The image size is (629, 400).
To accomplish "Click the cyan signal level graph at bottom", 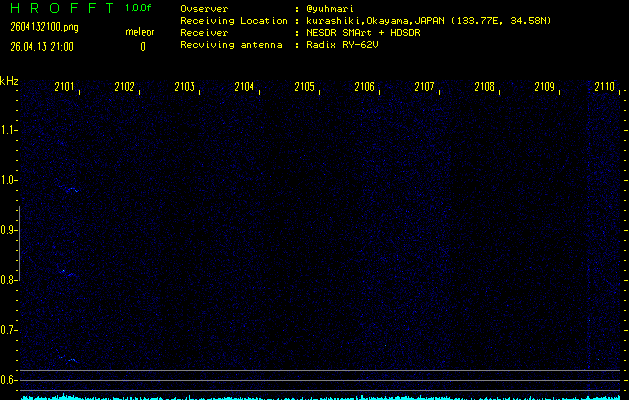I will 320,397.
